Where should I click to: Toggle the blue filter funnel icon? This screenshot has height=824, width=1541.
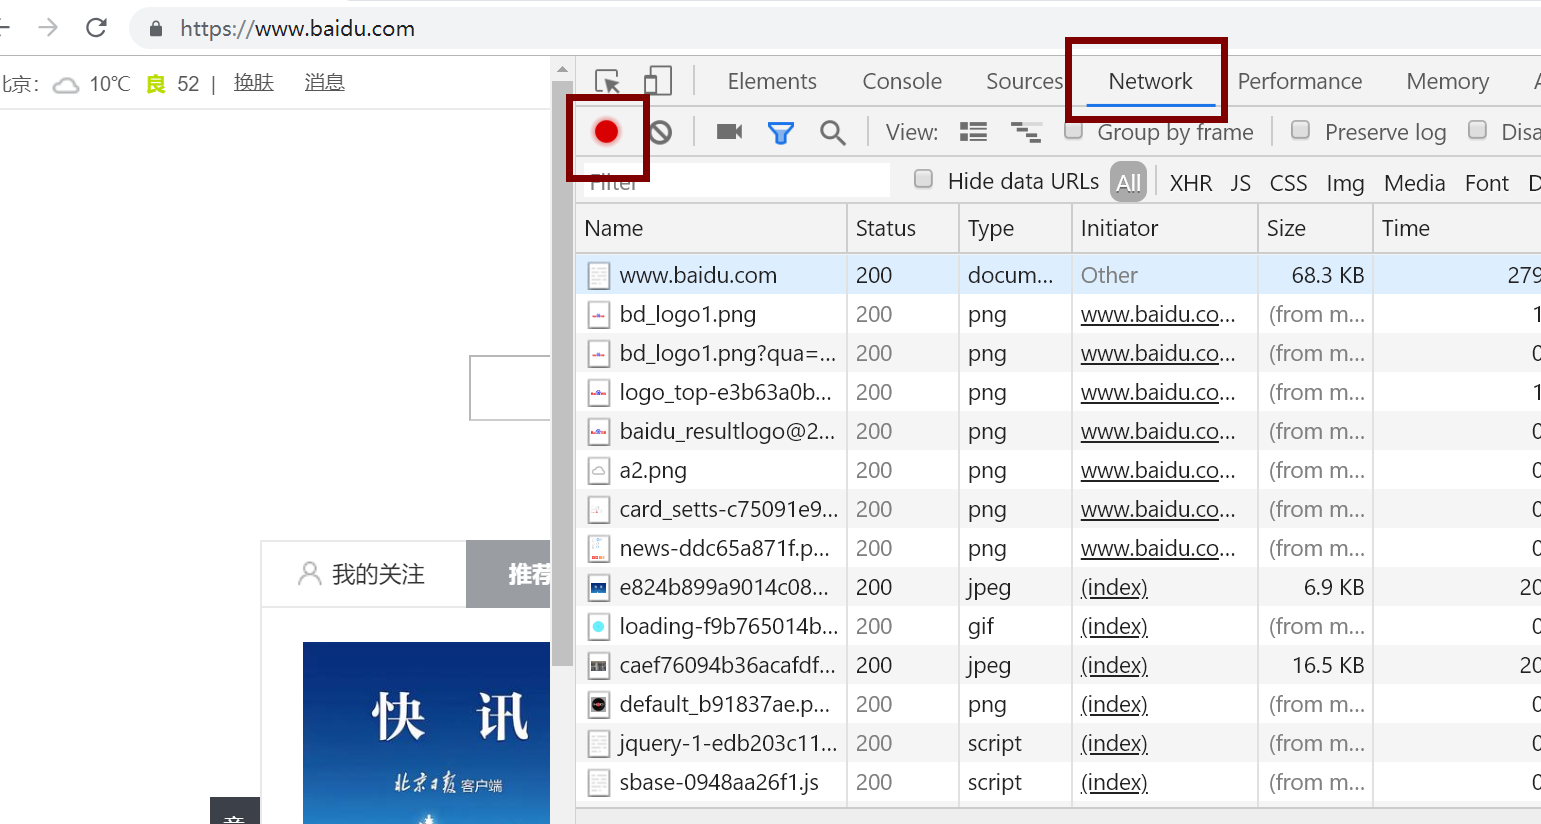click(x=781, y=132)
